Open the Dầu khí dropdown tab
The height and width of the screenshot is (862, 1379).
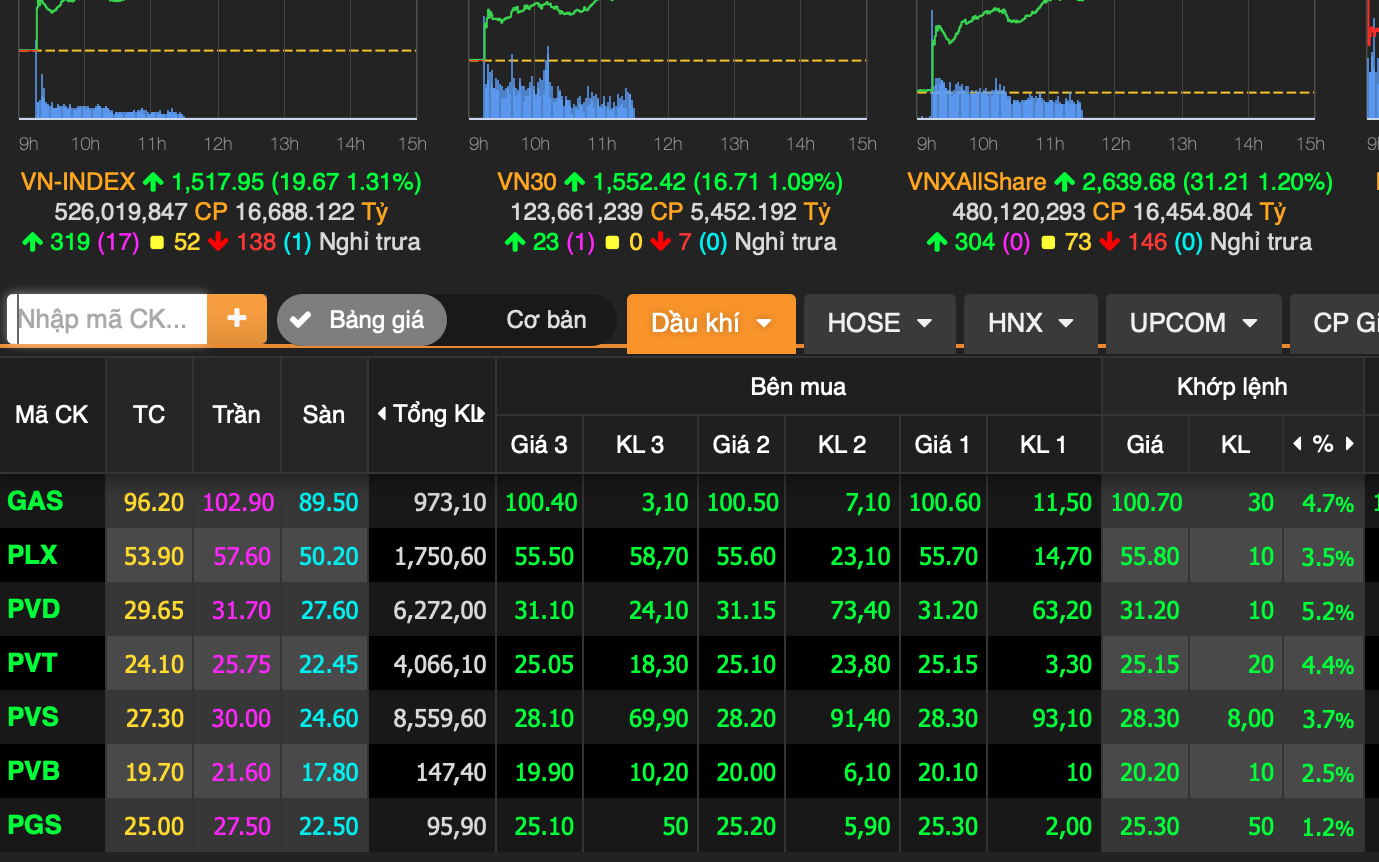711,323
